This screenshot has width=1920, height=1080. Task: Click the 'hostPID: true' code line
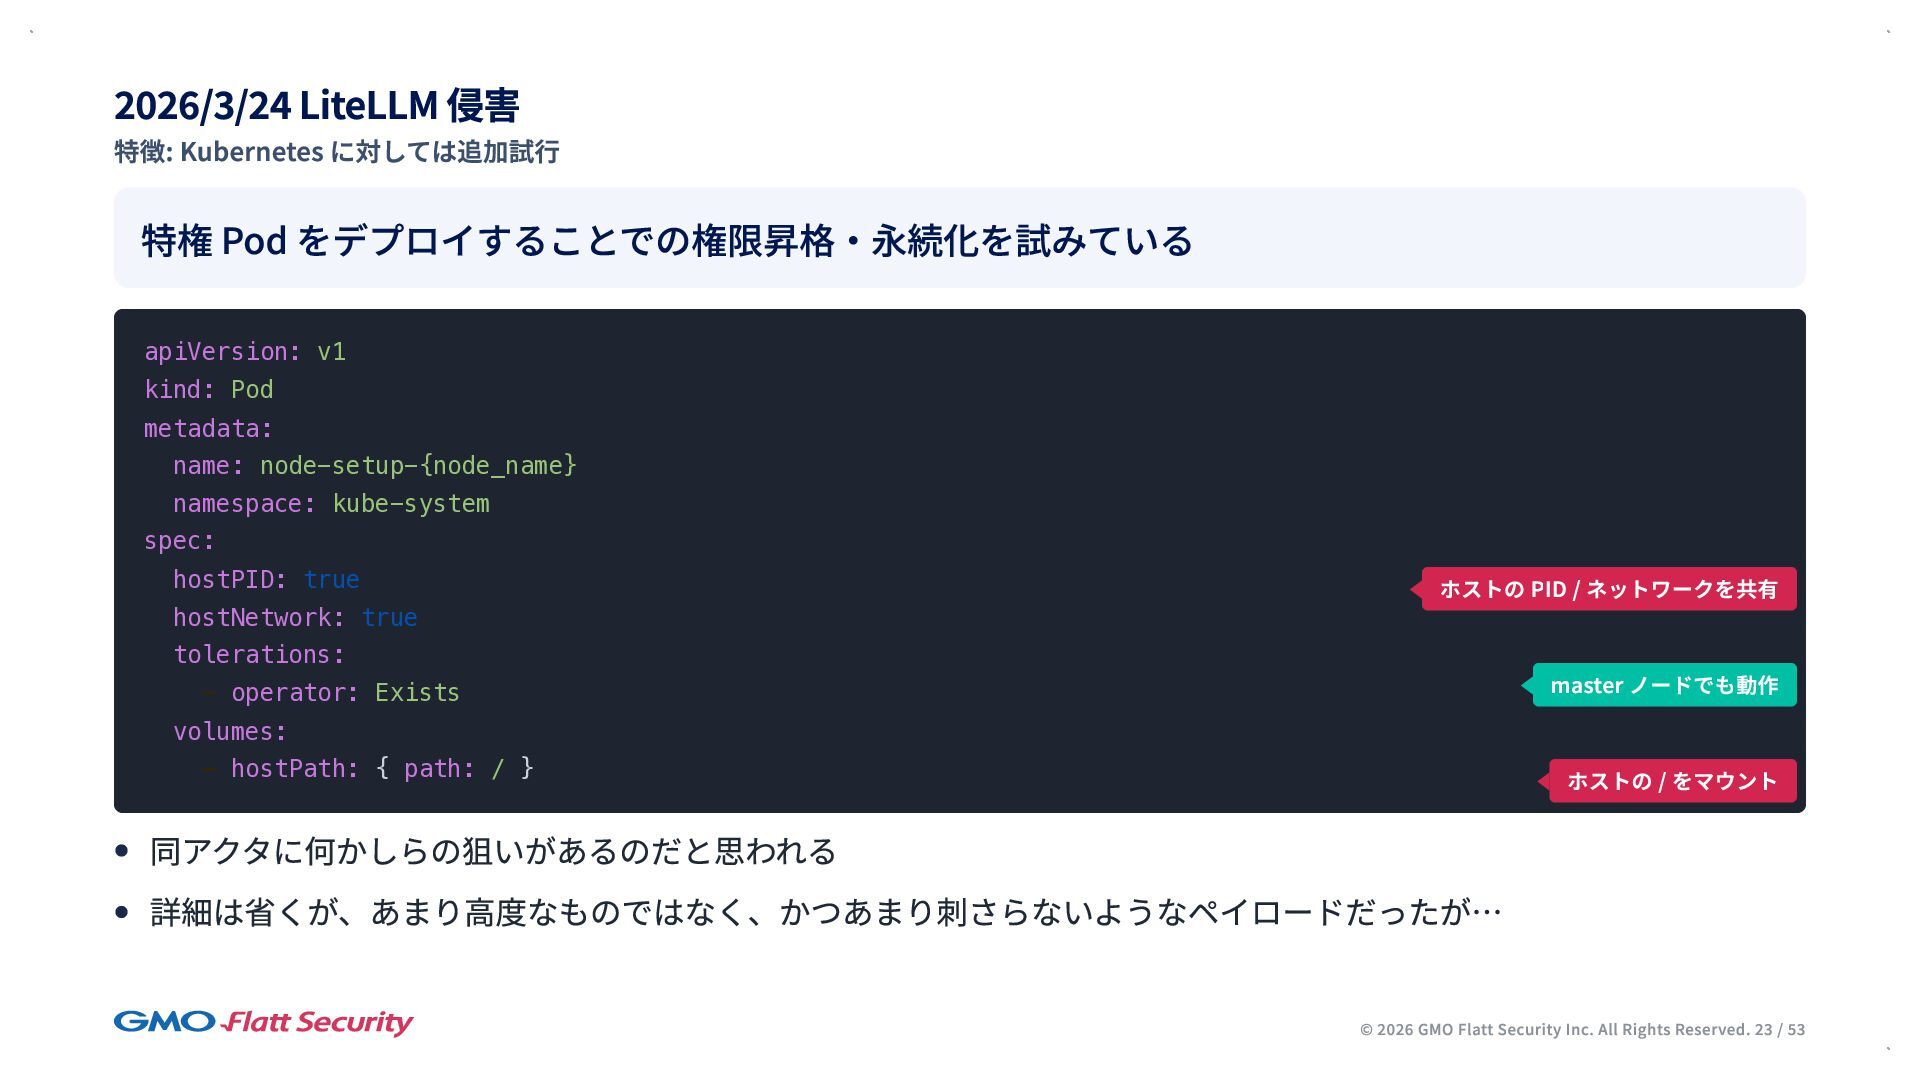coord(266,580)
